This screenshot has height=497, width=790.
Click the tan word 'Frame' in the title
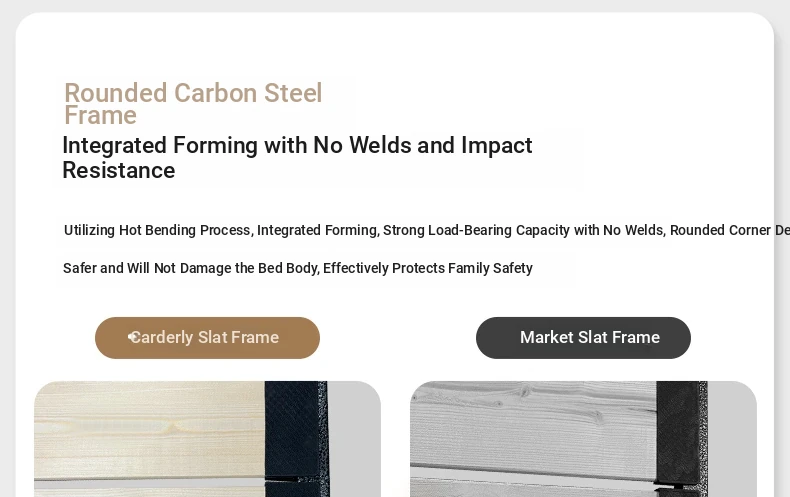(100, 116)
